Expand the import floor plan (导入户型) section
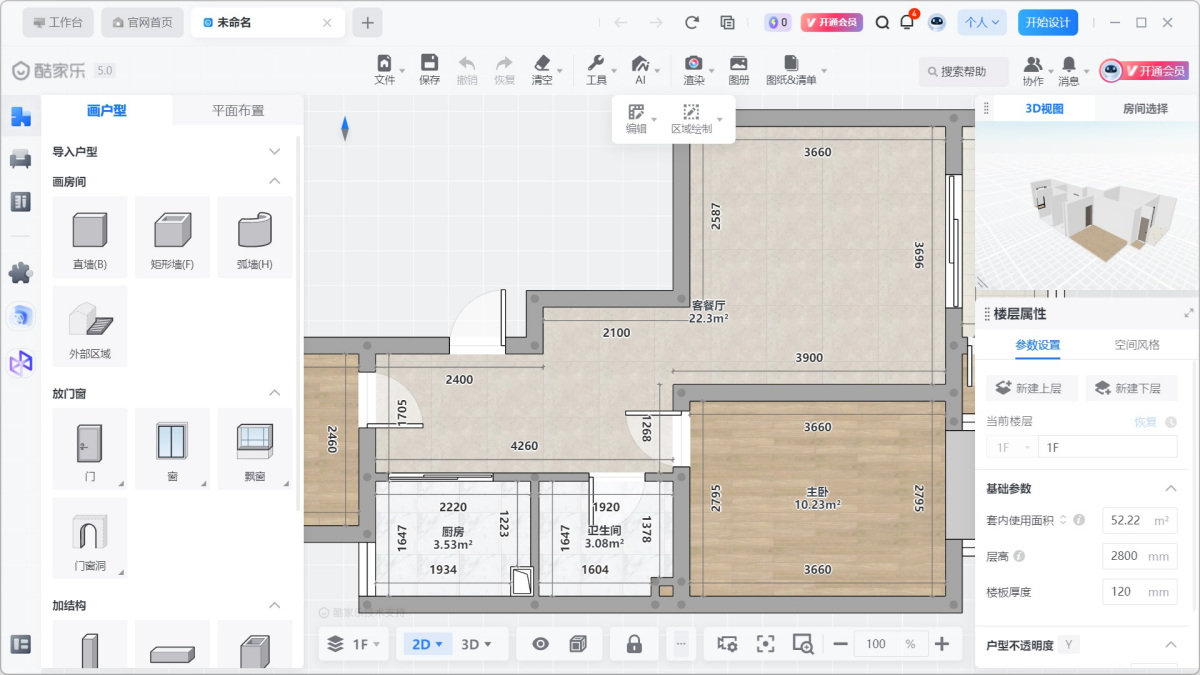Image resolution: width=1200 pixels, height=675 pixels. (274, 152)
